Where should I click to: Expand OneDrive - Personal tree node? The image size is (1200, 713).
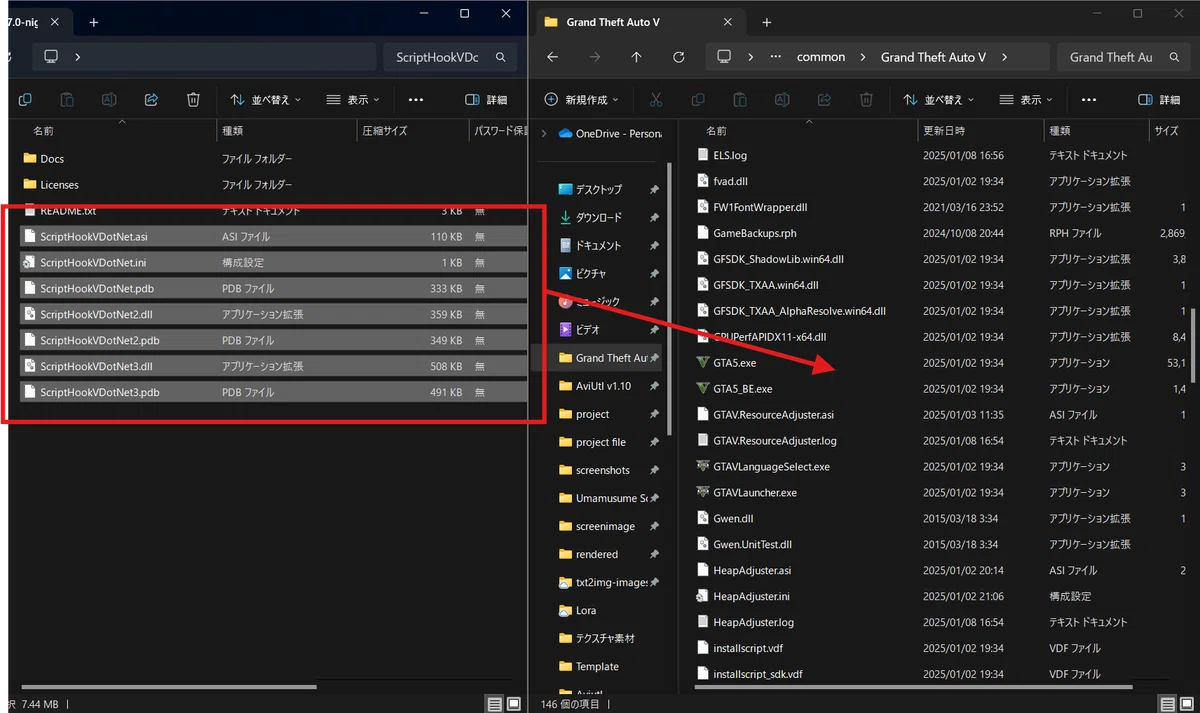(x=544, y=134)
